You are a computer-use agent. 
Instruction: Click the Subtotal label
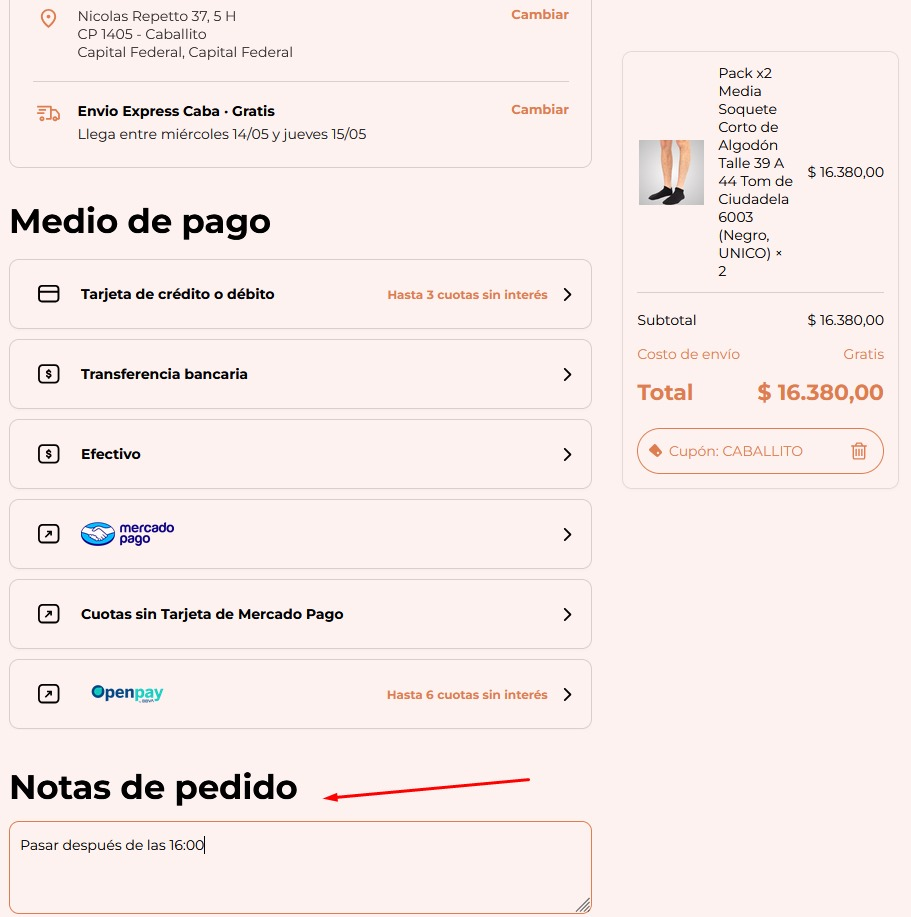coord(667,320)
